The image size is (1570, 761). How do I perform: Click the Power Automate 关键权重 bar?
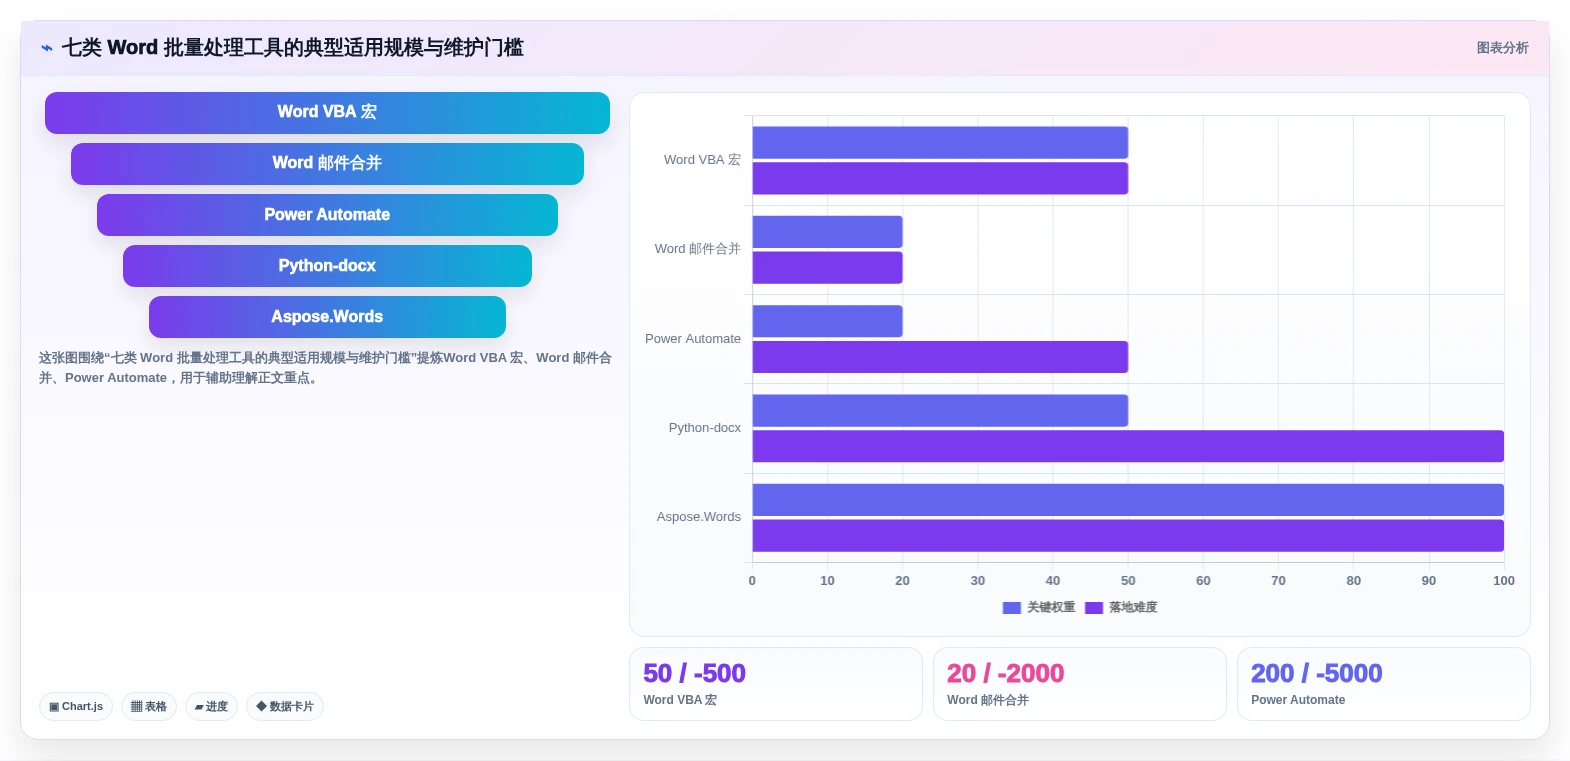click(x=828, y=321)
